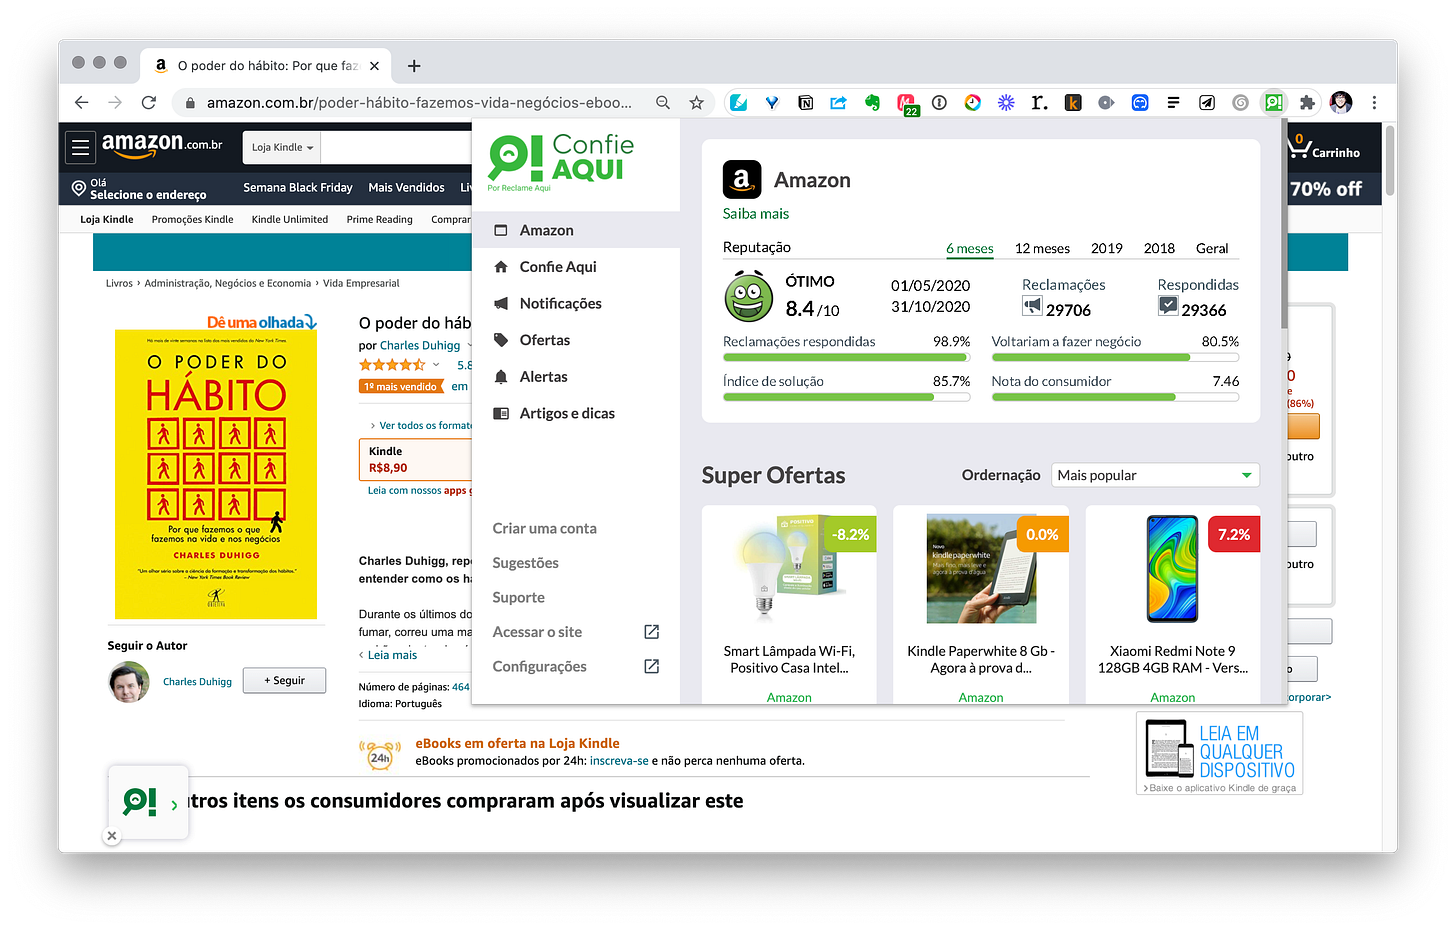Open the 'Loja Kindle' search category dropdown
The width and height of the screenshot is (1456, 930).
tap(282, 148)
